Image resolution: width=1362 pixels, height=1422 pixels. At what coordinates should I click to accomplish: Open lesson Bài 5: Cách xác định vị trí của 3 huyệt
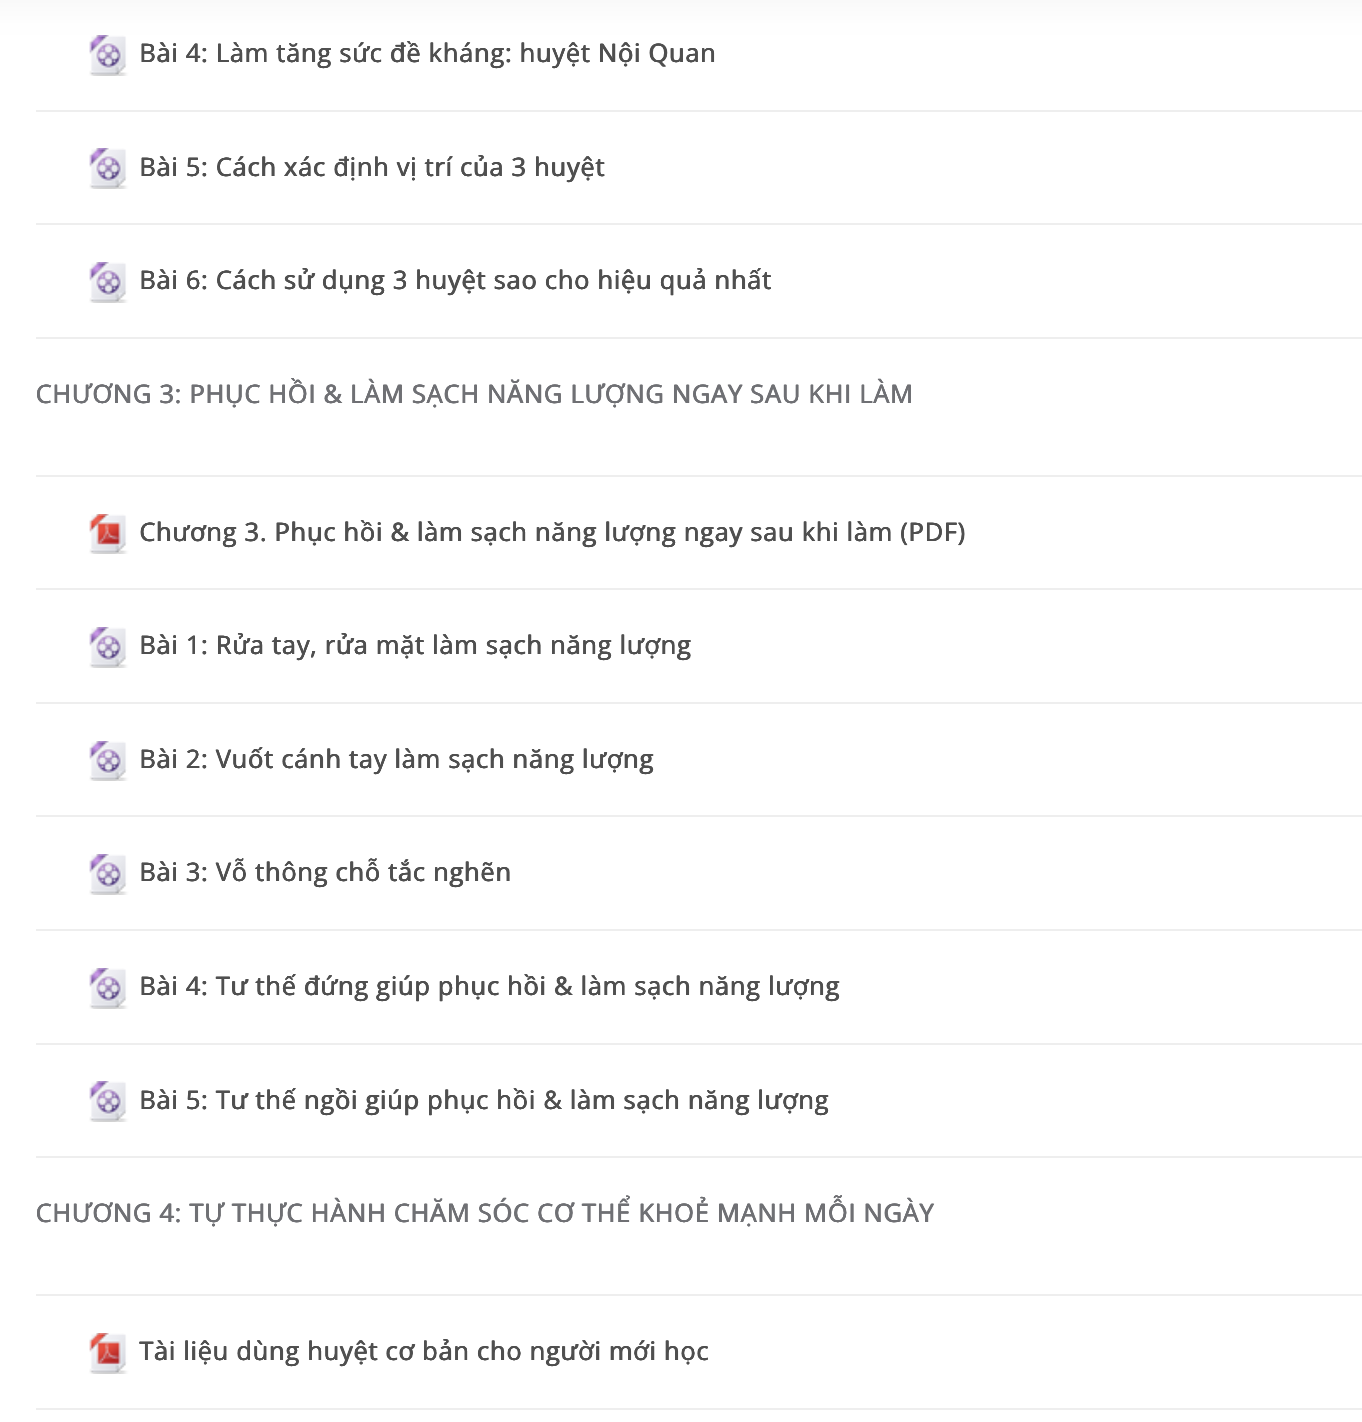(372, 167)
